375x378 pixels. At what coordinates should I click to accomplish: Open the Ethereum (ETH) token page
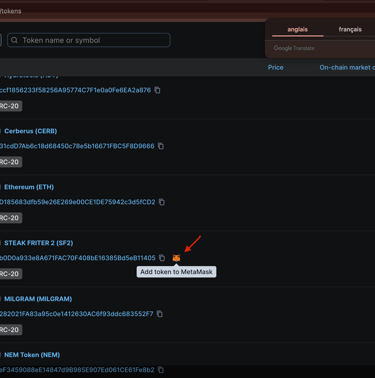click(29, 187)
